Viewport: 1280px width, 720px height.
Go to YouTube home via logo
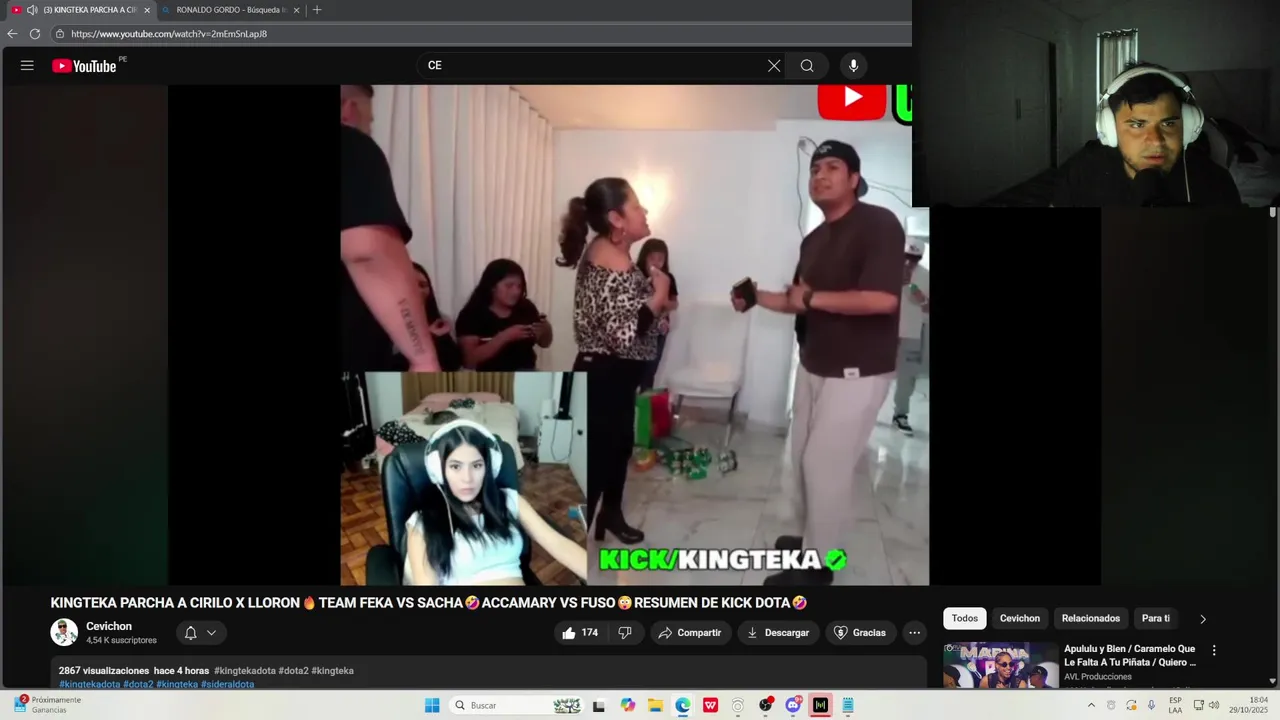84,66
